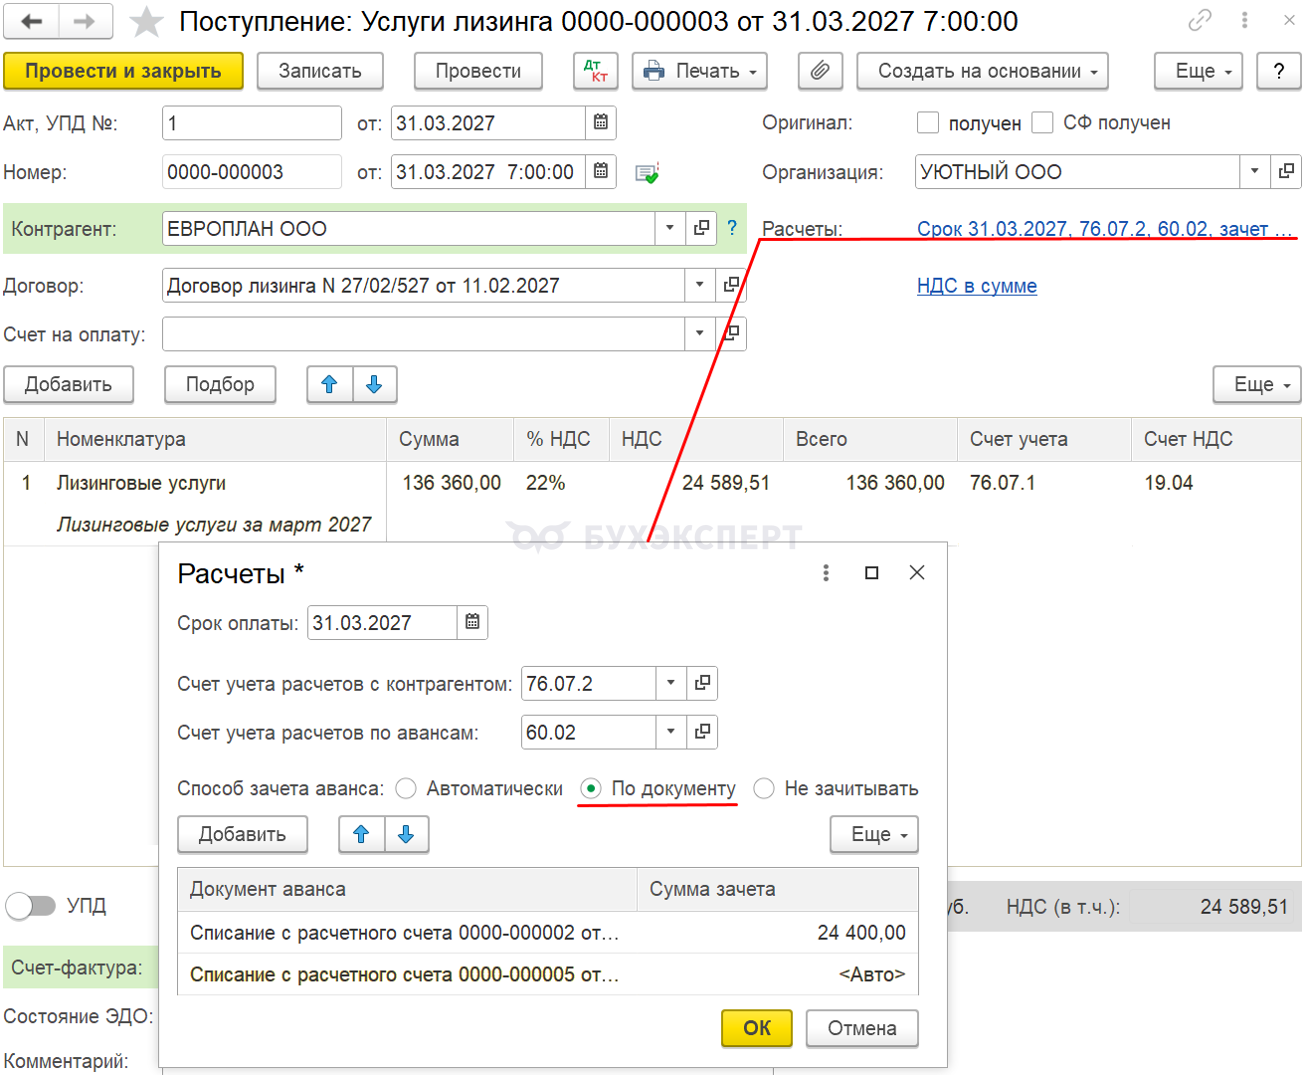
Task: Click the Записать button
Action: [x=320, y=71]
